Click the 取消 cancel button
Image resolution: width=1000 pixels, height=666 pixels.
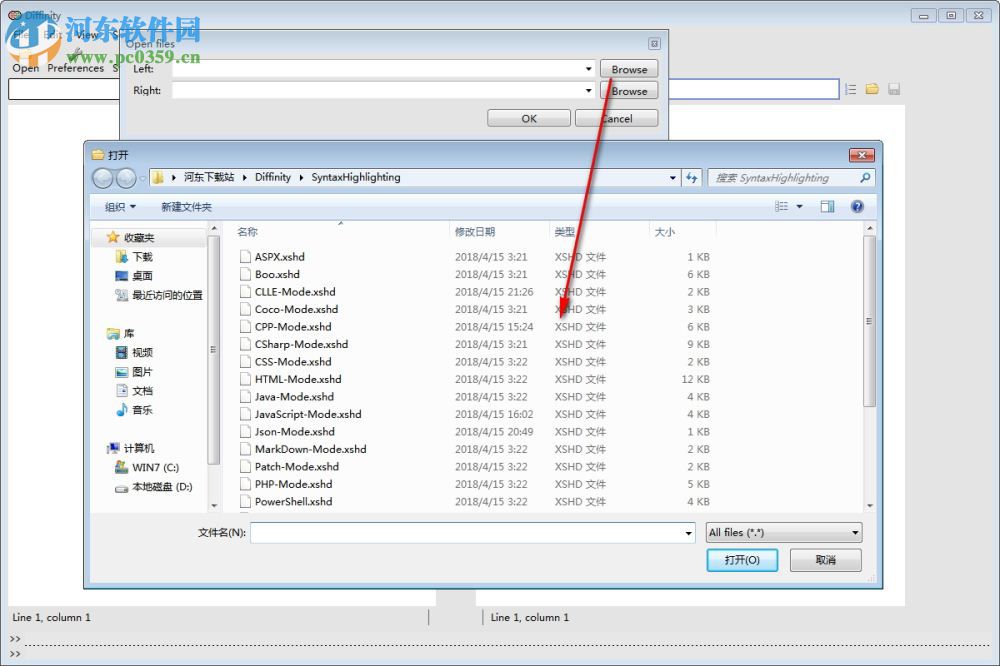(x=825, y=560)
